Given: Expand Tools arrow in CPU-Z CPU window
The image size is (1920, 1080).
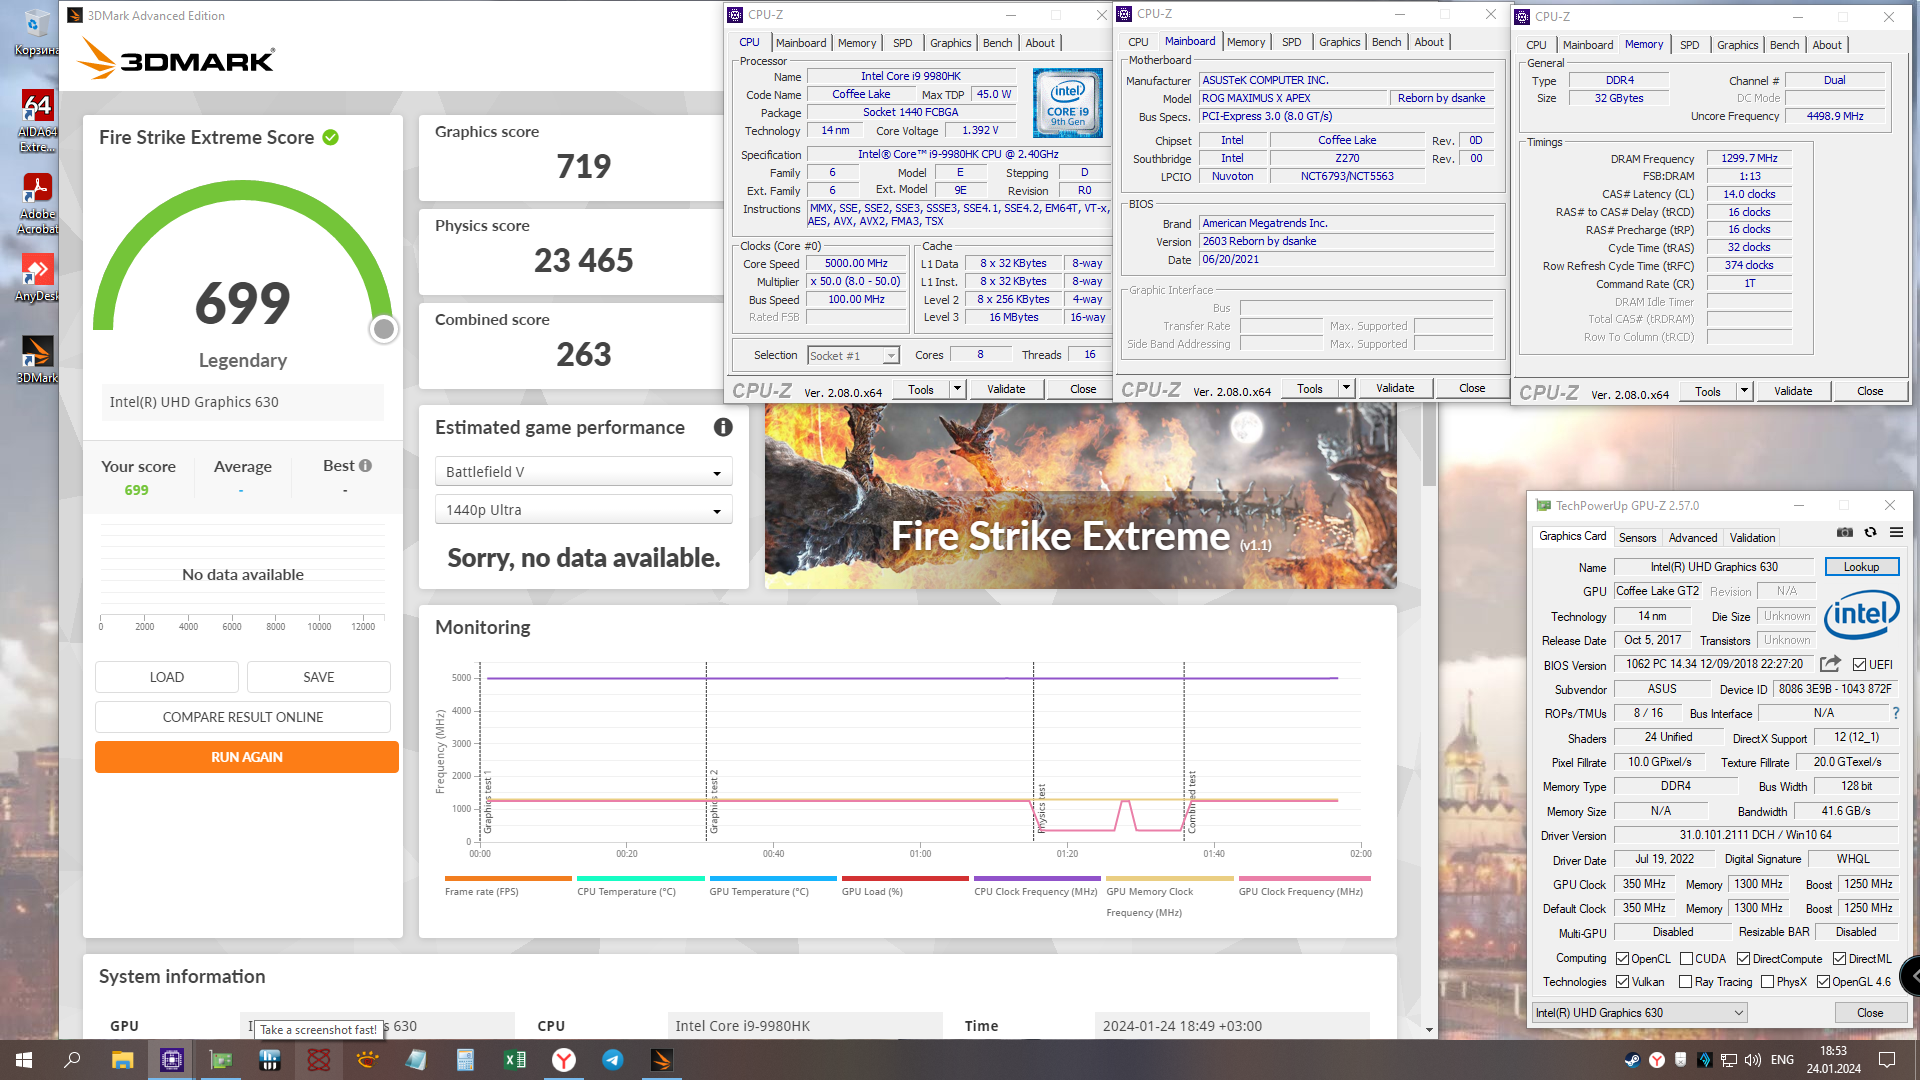Looking at the screenshot, I should pos(957,389).
